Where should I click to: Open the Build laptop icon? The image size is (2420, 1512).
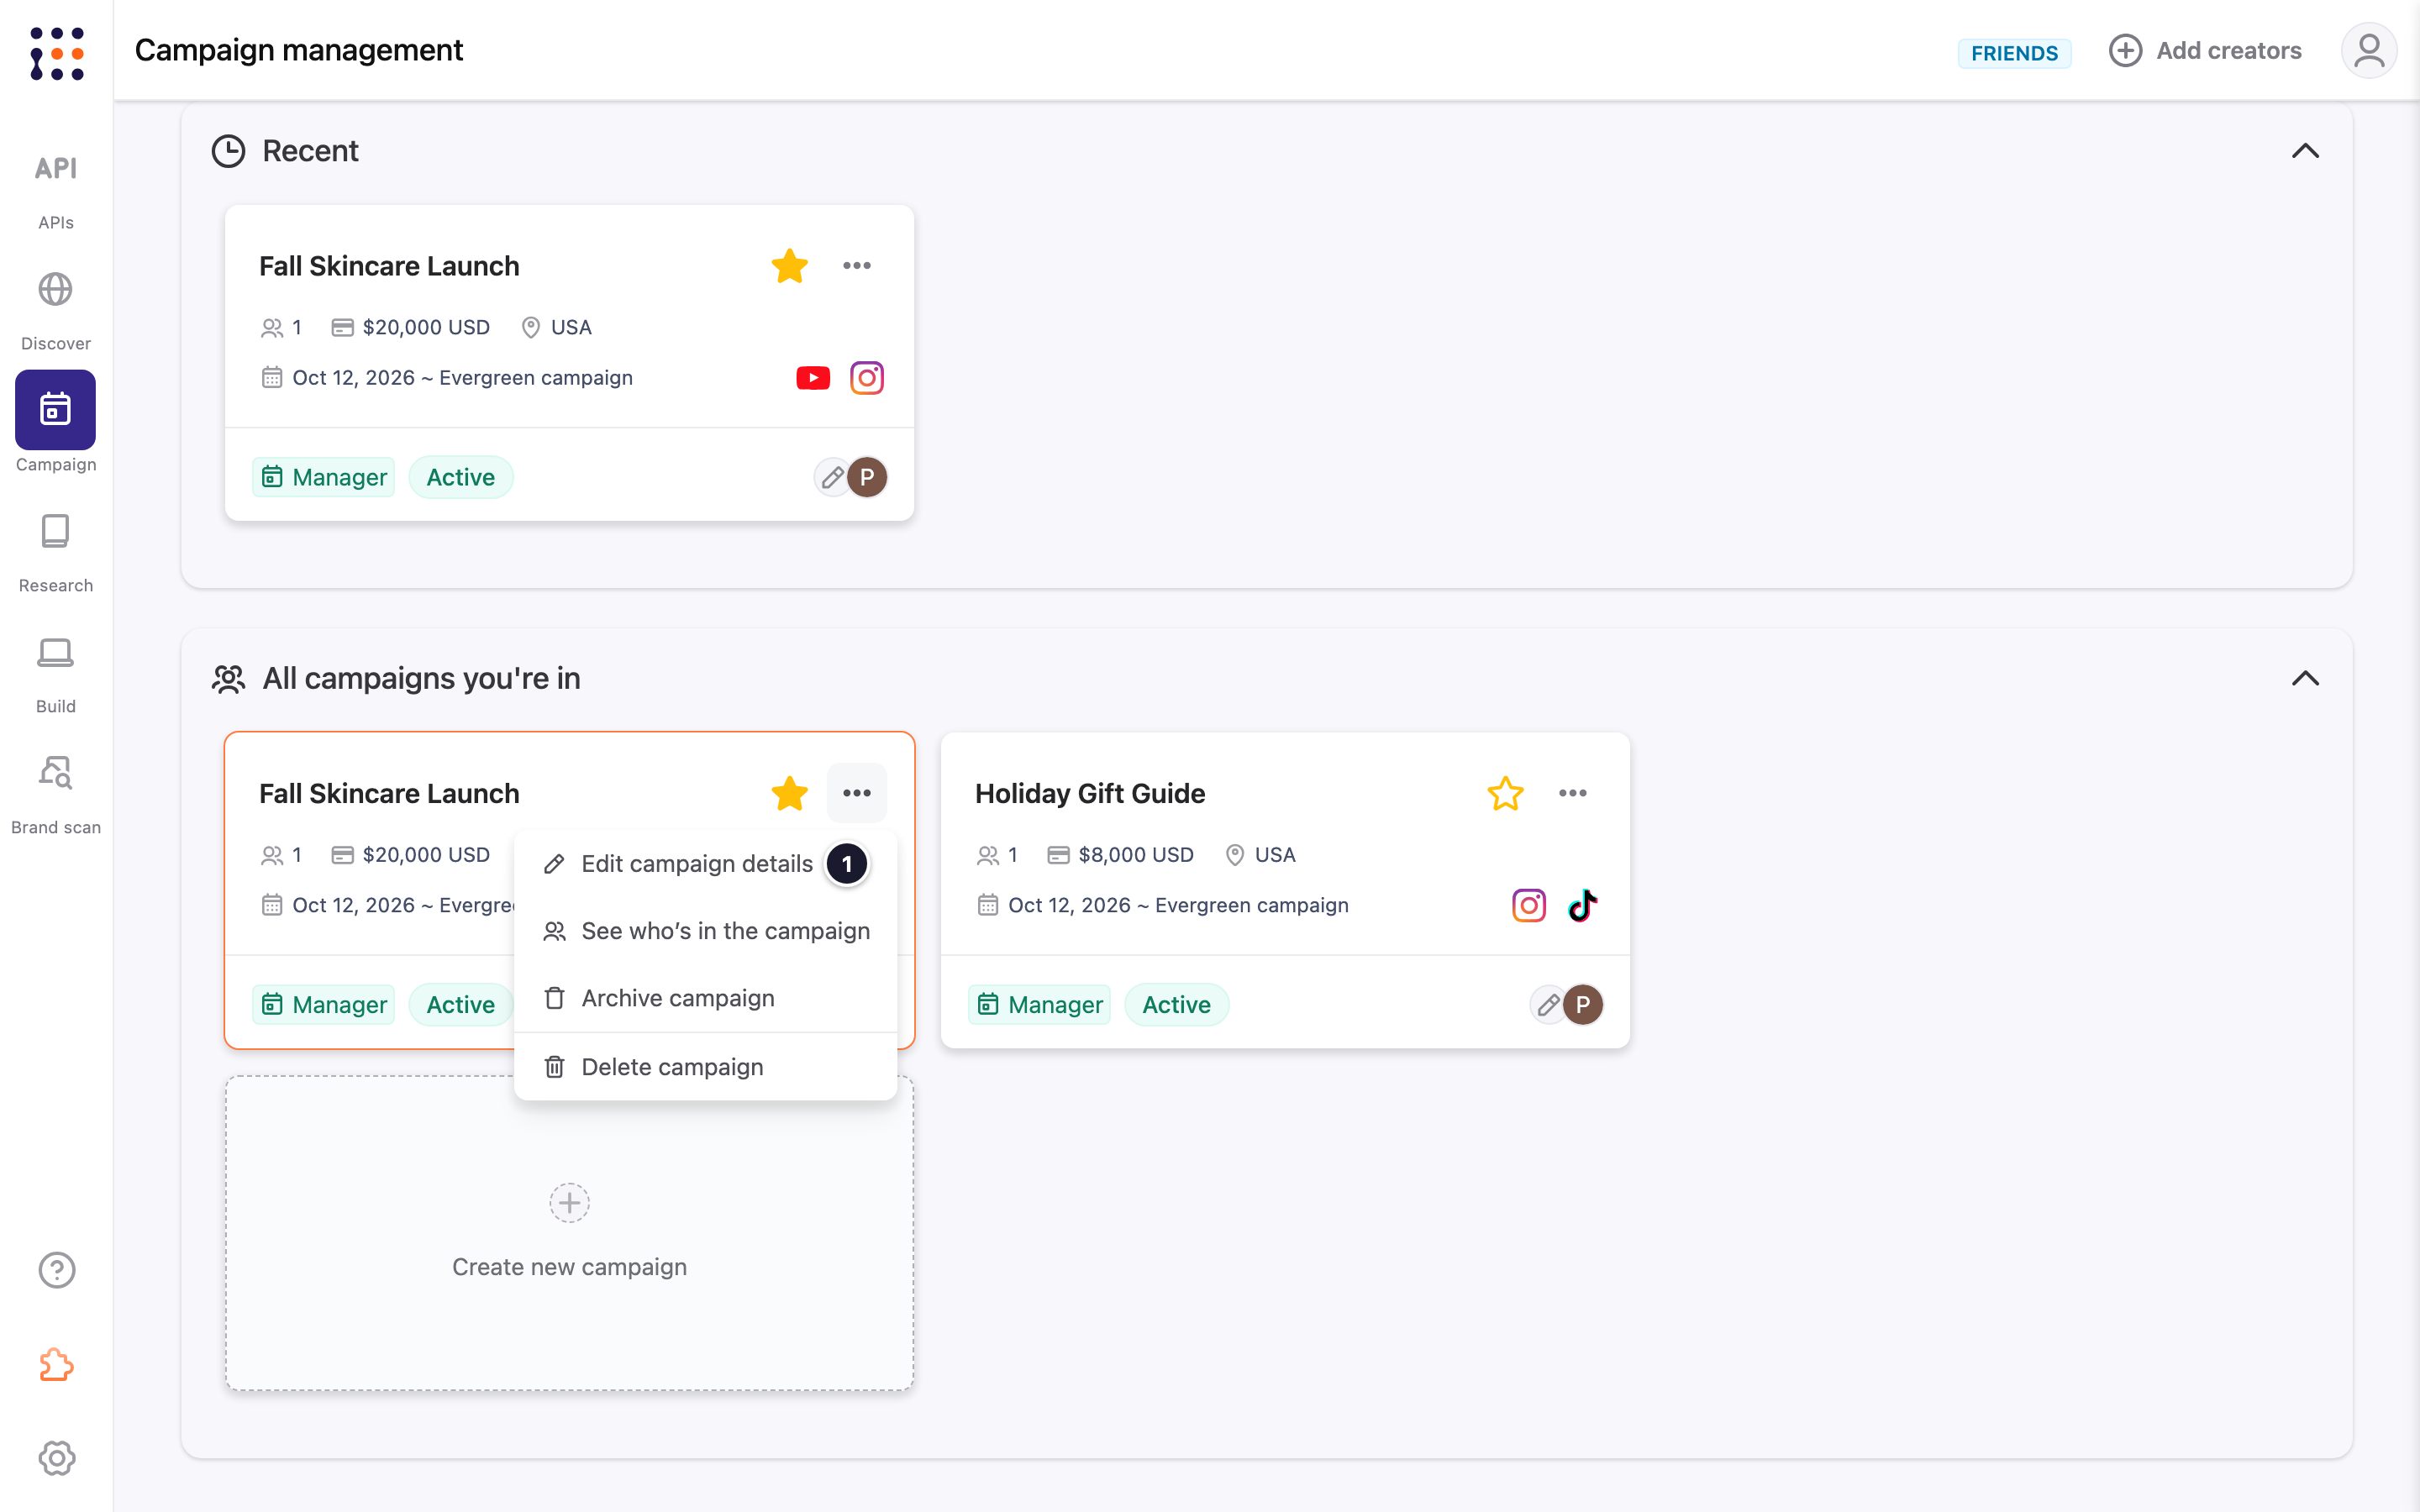[x=56, y=652]
